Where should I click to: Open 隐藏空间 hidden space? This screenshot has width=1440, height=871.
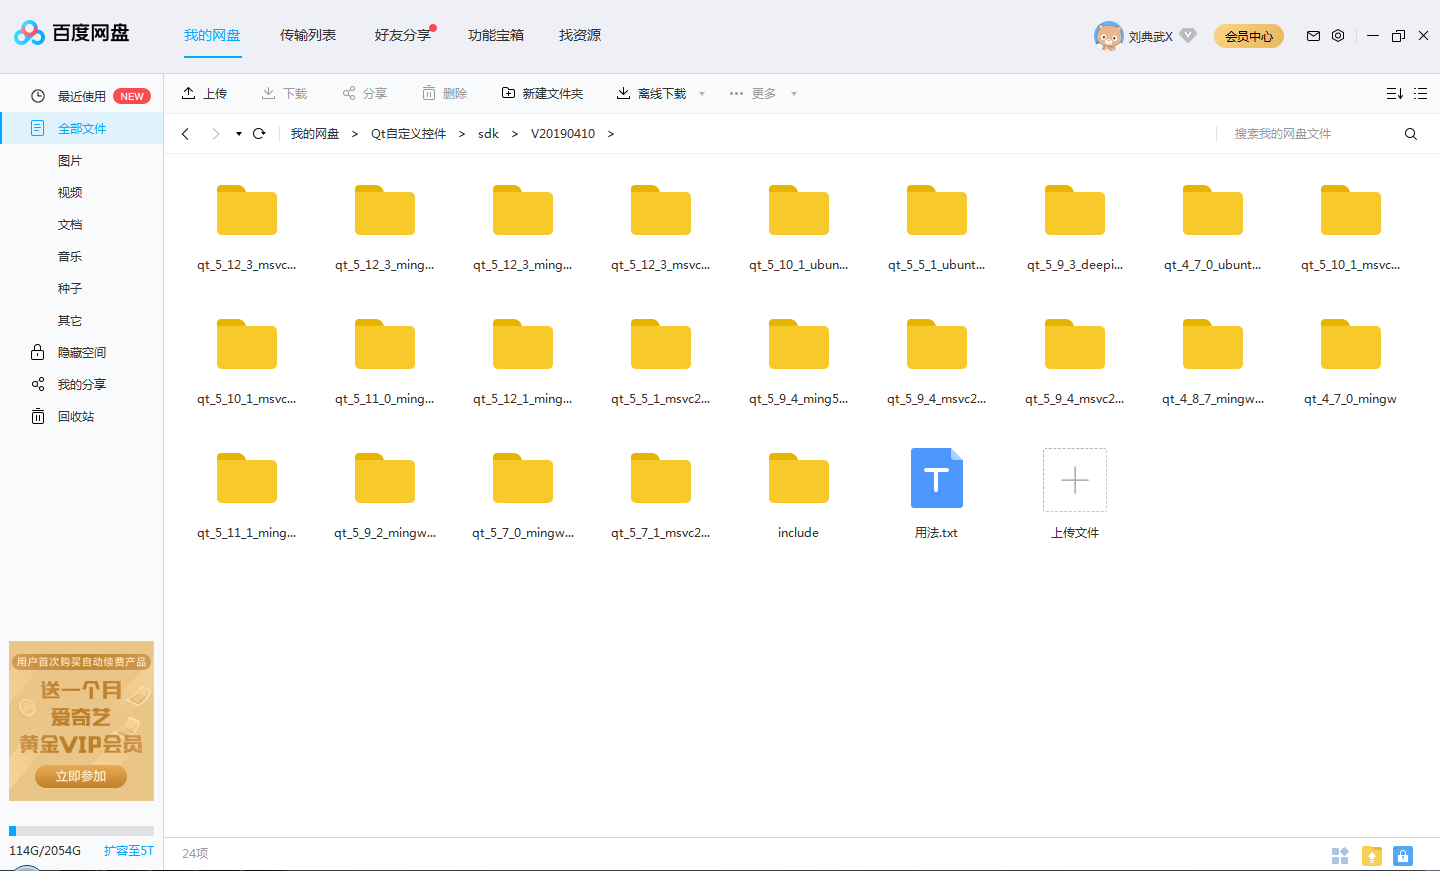point(81,352)
